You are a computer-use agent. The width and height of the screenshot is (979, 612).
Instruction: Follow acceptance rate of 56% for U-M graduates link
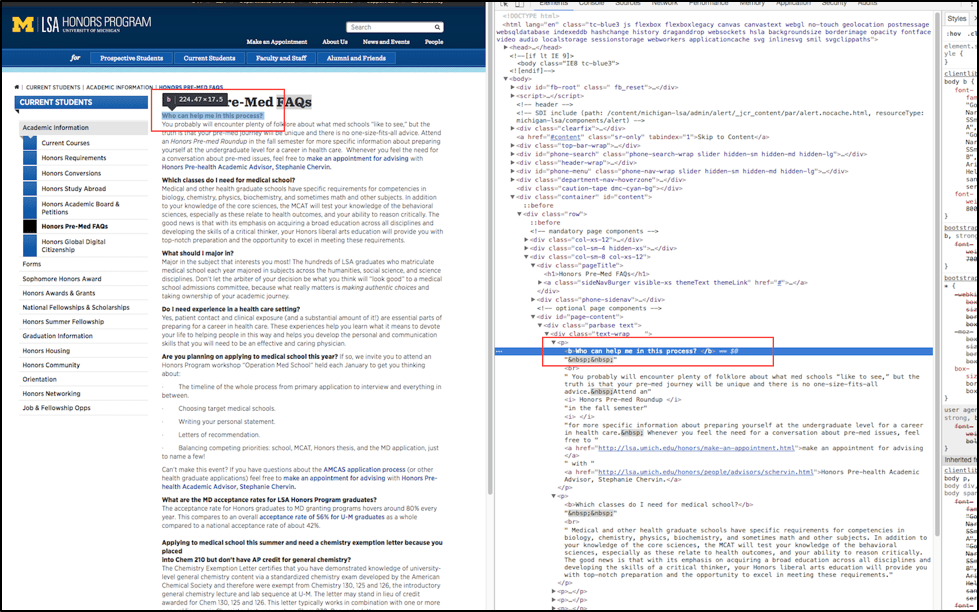[322, 517]
